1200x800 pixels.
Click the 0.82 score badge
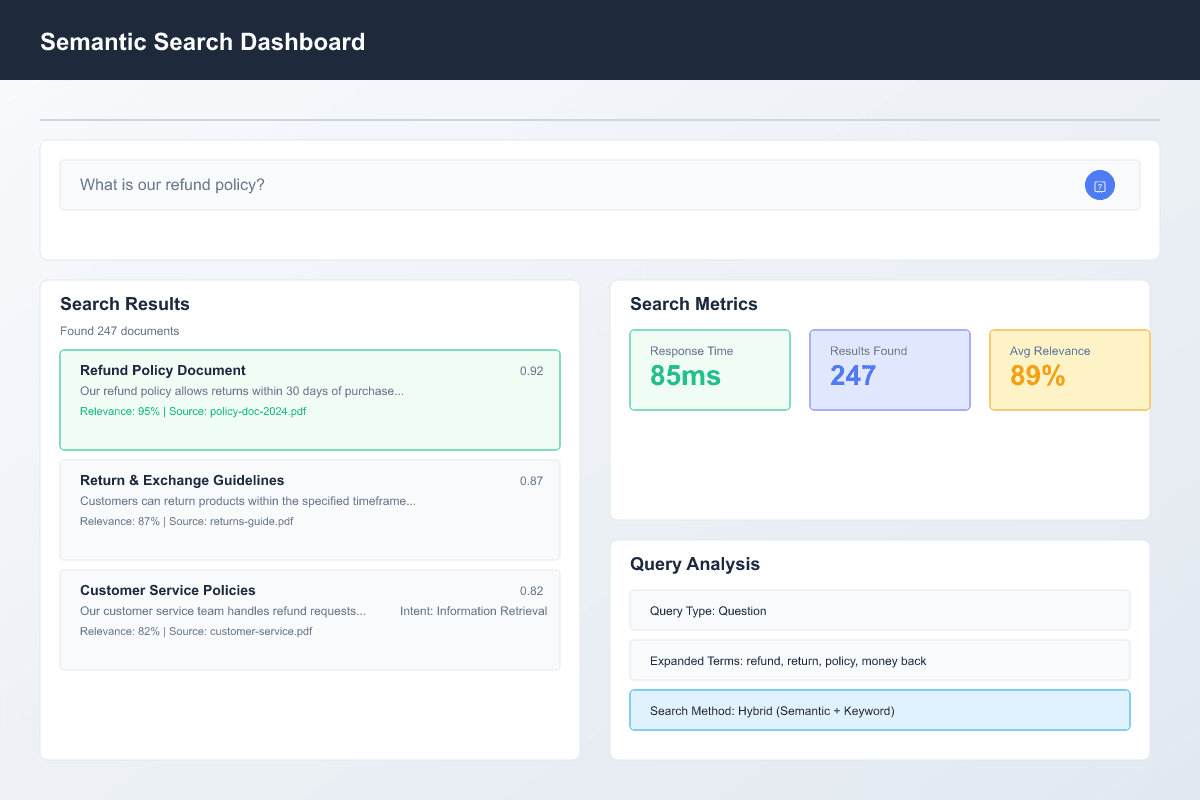[x=531, y=591]
